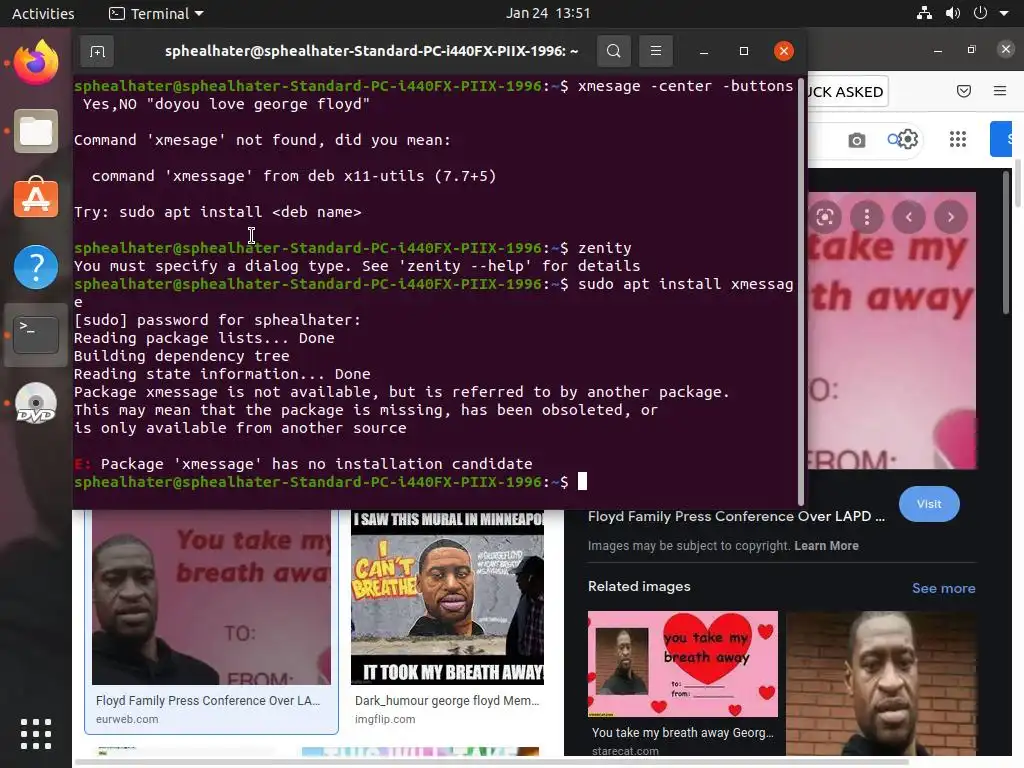This screenshot has width=1024, height=768.
Task: Click the browser tab ending 'UCK ASKED'
Action: (x=846, y=91)
